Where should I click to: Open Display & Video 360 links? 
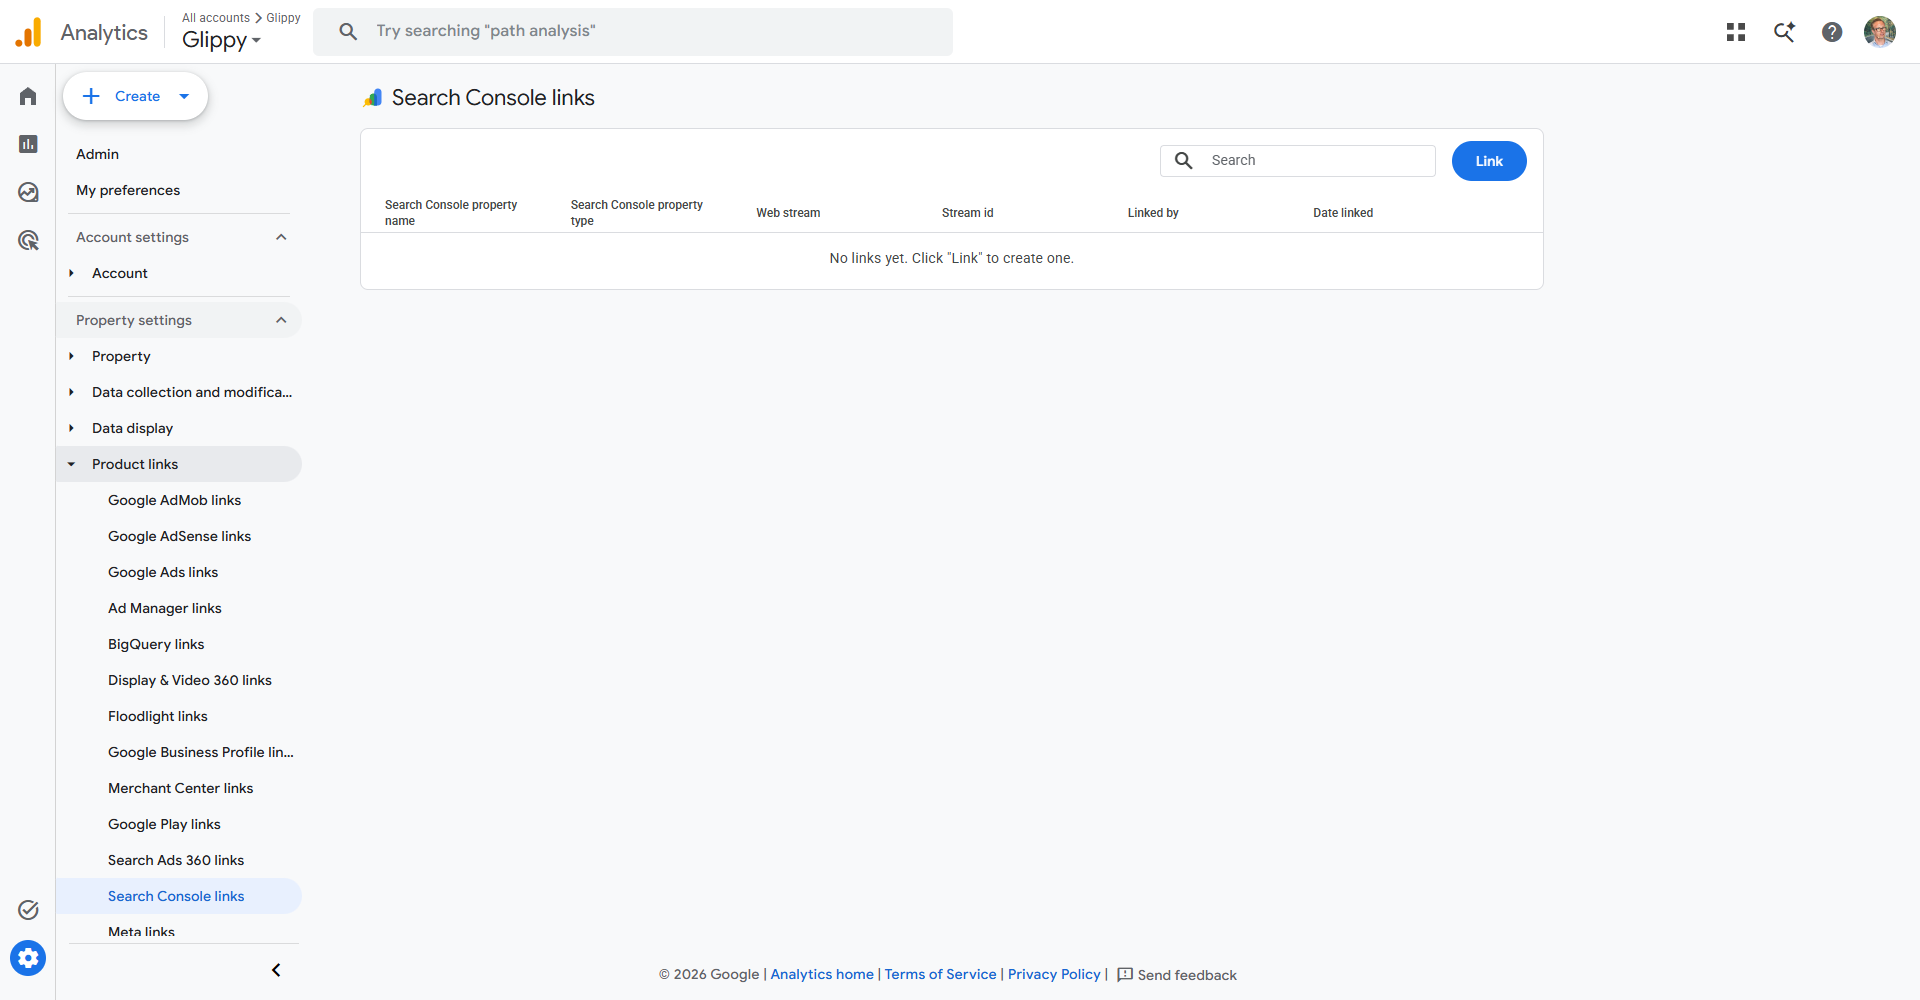tap(190, 680)
